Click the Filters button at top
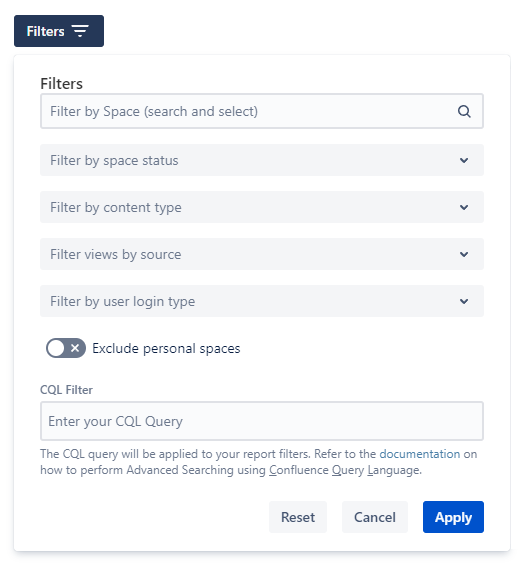The image size is (524, 565). (x=59, y=31)
